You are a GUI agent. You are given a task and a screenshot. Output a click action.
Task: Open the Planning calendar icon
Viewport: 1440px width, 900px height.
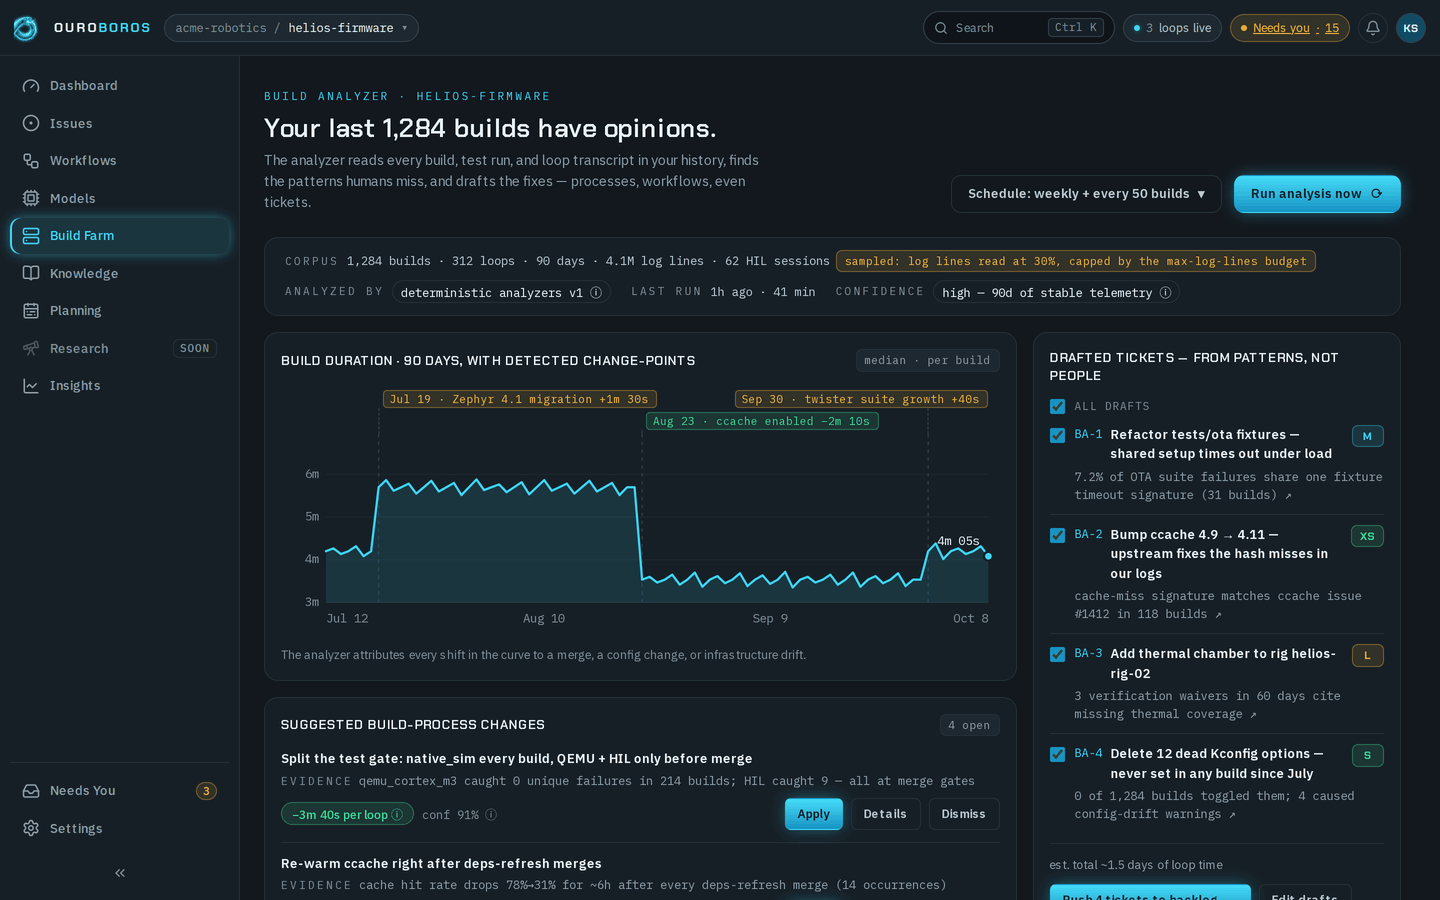(x=31, y=311)
